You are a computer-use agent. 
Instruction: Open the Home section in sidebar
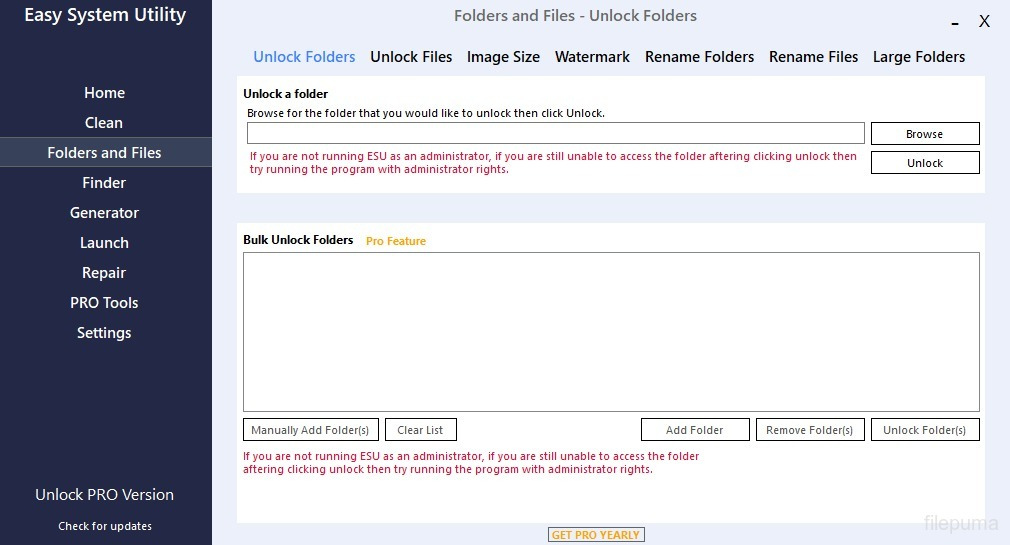point(104,93)
